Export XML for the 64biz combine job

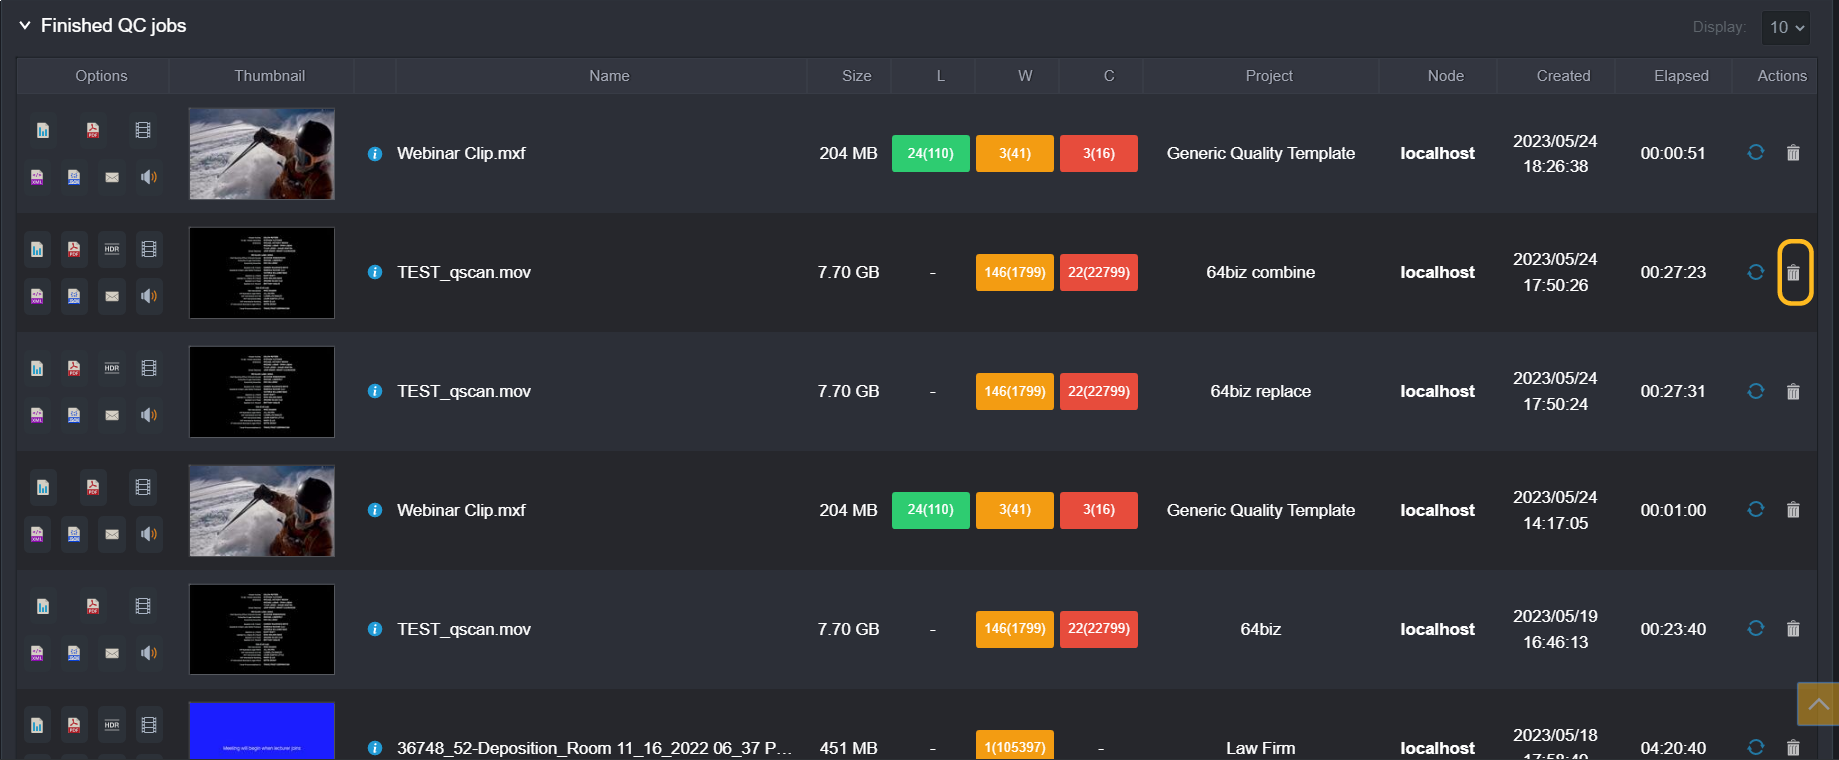point(37,296)
